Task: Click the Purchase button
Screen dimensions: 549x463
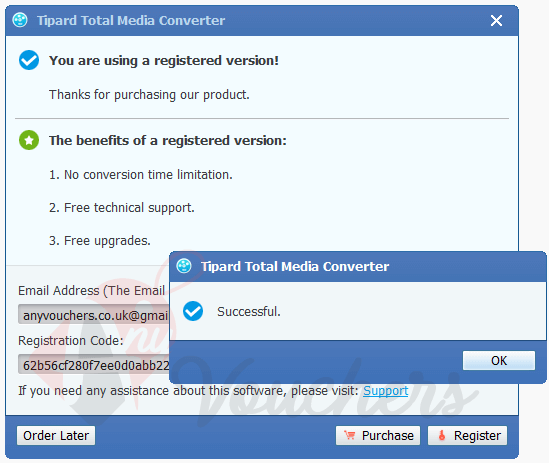Action: point(378,435)
